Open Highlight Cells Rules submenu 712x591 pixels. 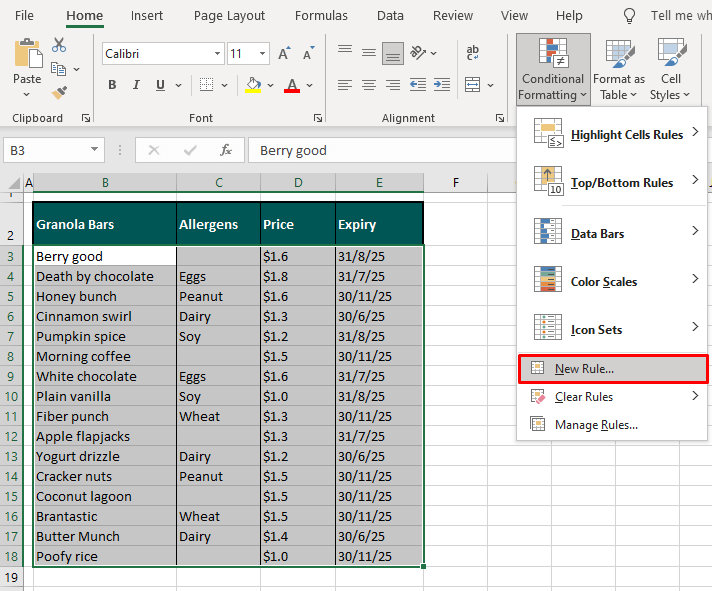[612, 134]
